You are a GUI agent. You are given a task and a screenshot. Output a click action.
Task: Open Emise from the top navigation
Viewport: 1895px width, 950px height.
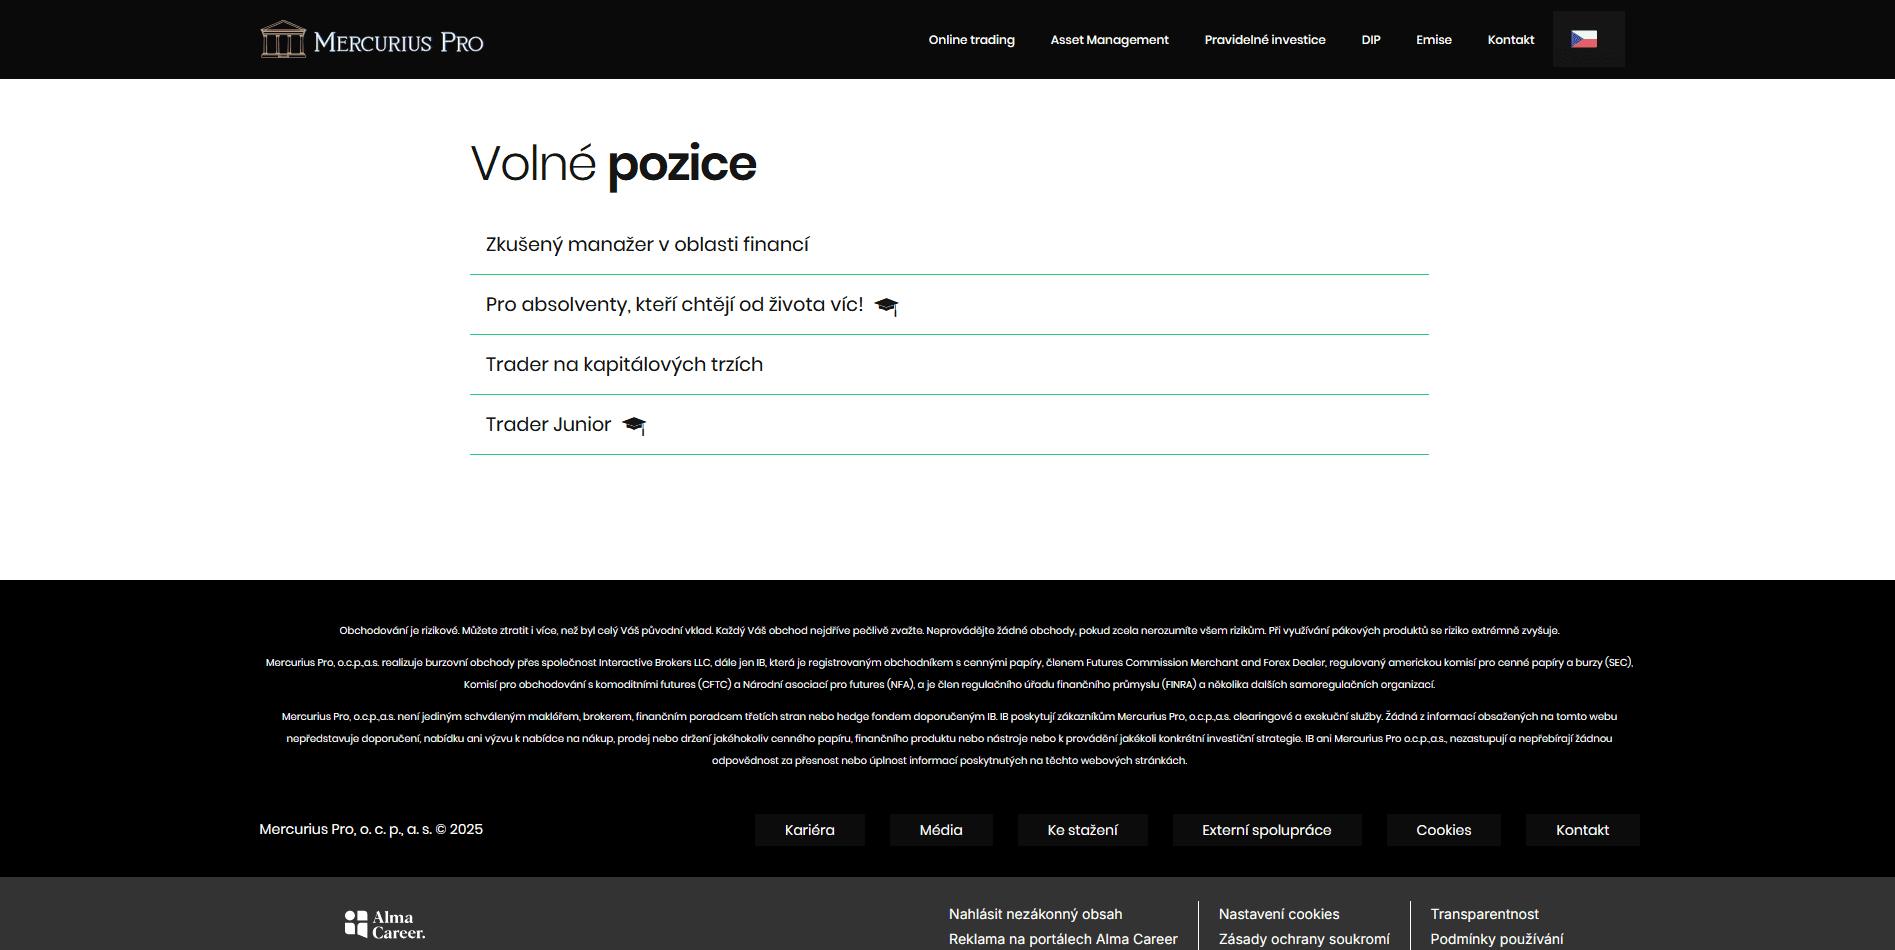[x=1433, y=40]
